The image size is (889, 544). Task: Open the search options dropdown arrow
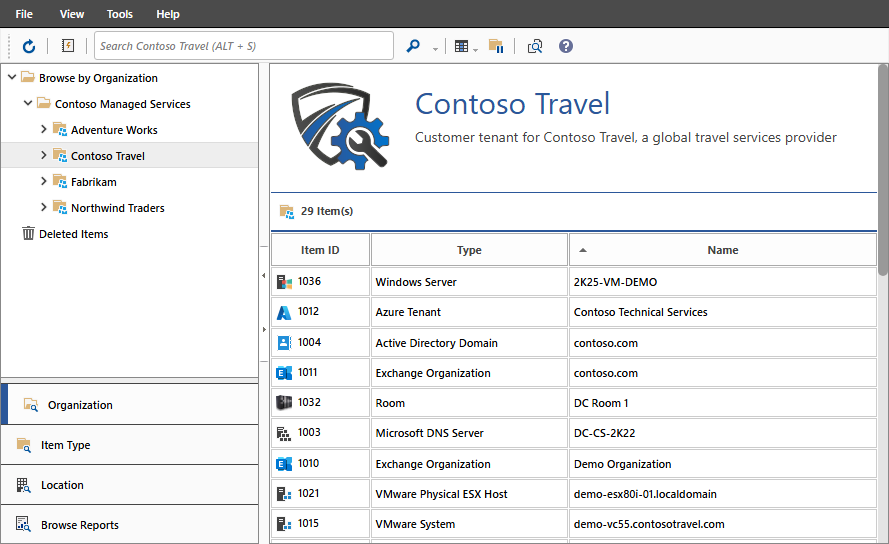point(435,49)
